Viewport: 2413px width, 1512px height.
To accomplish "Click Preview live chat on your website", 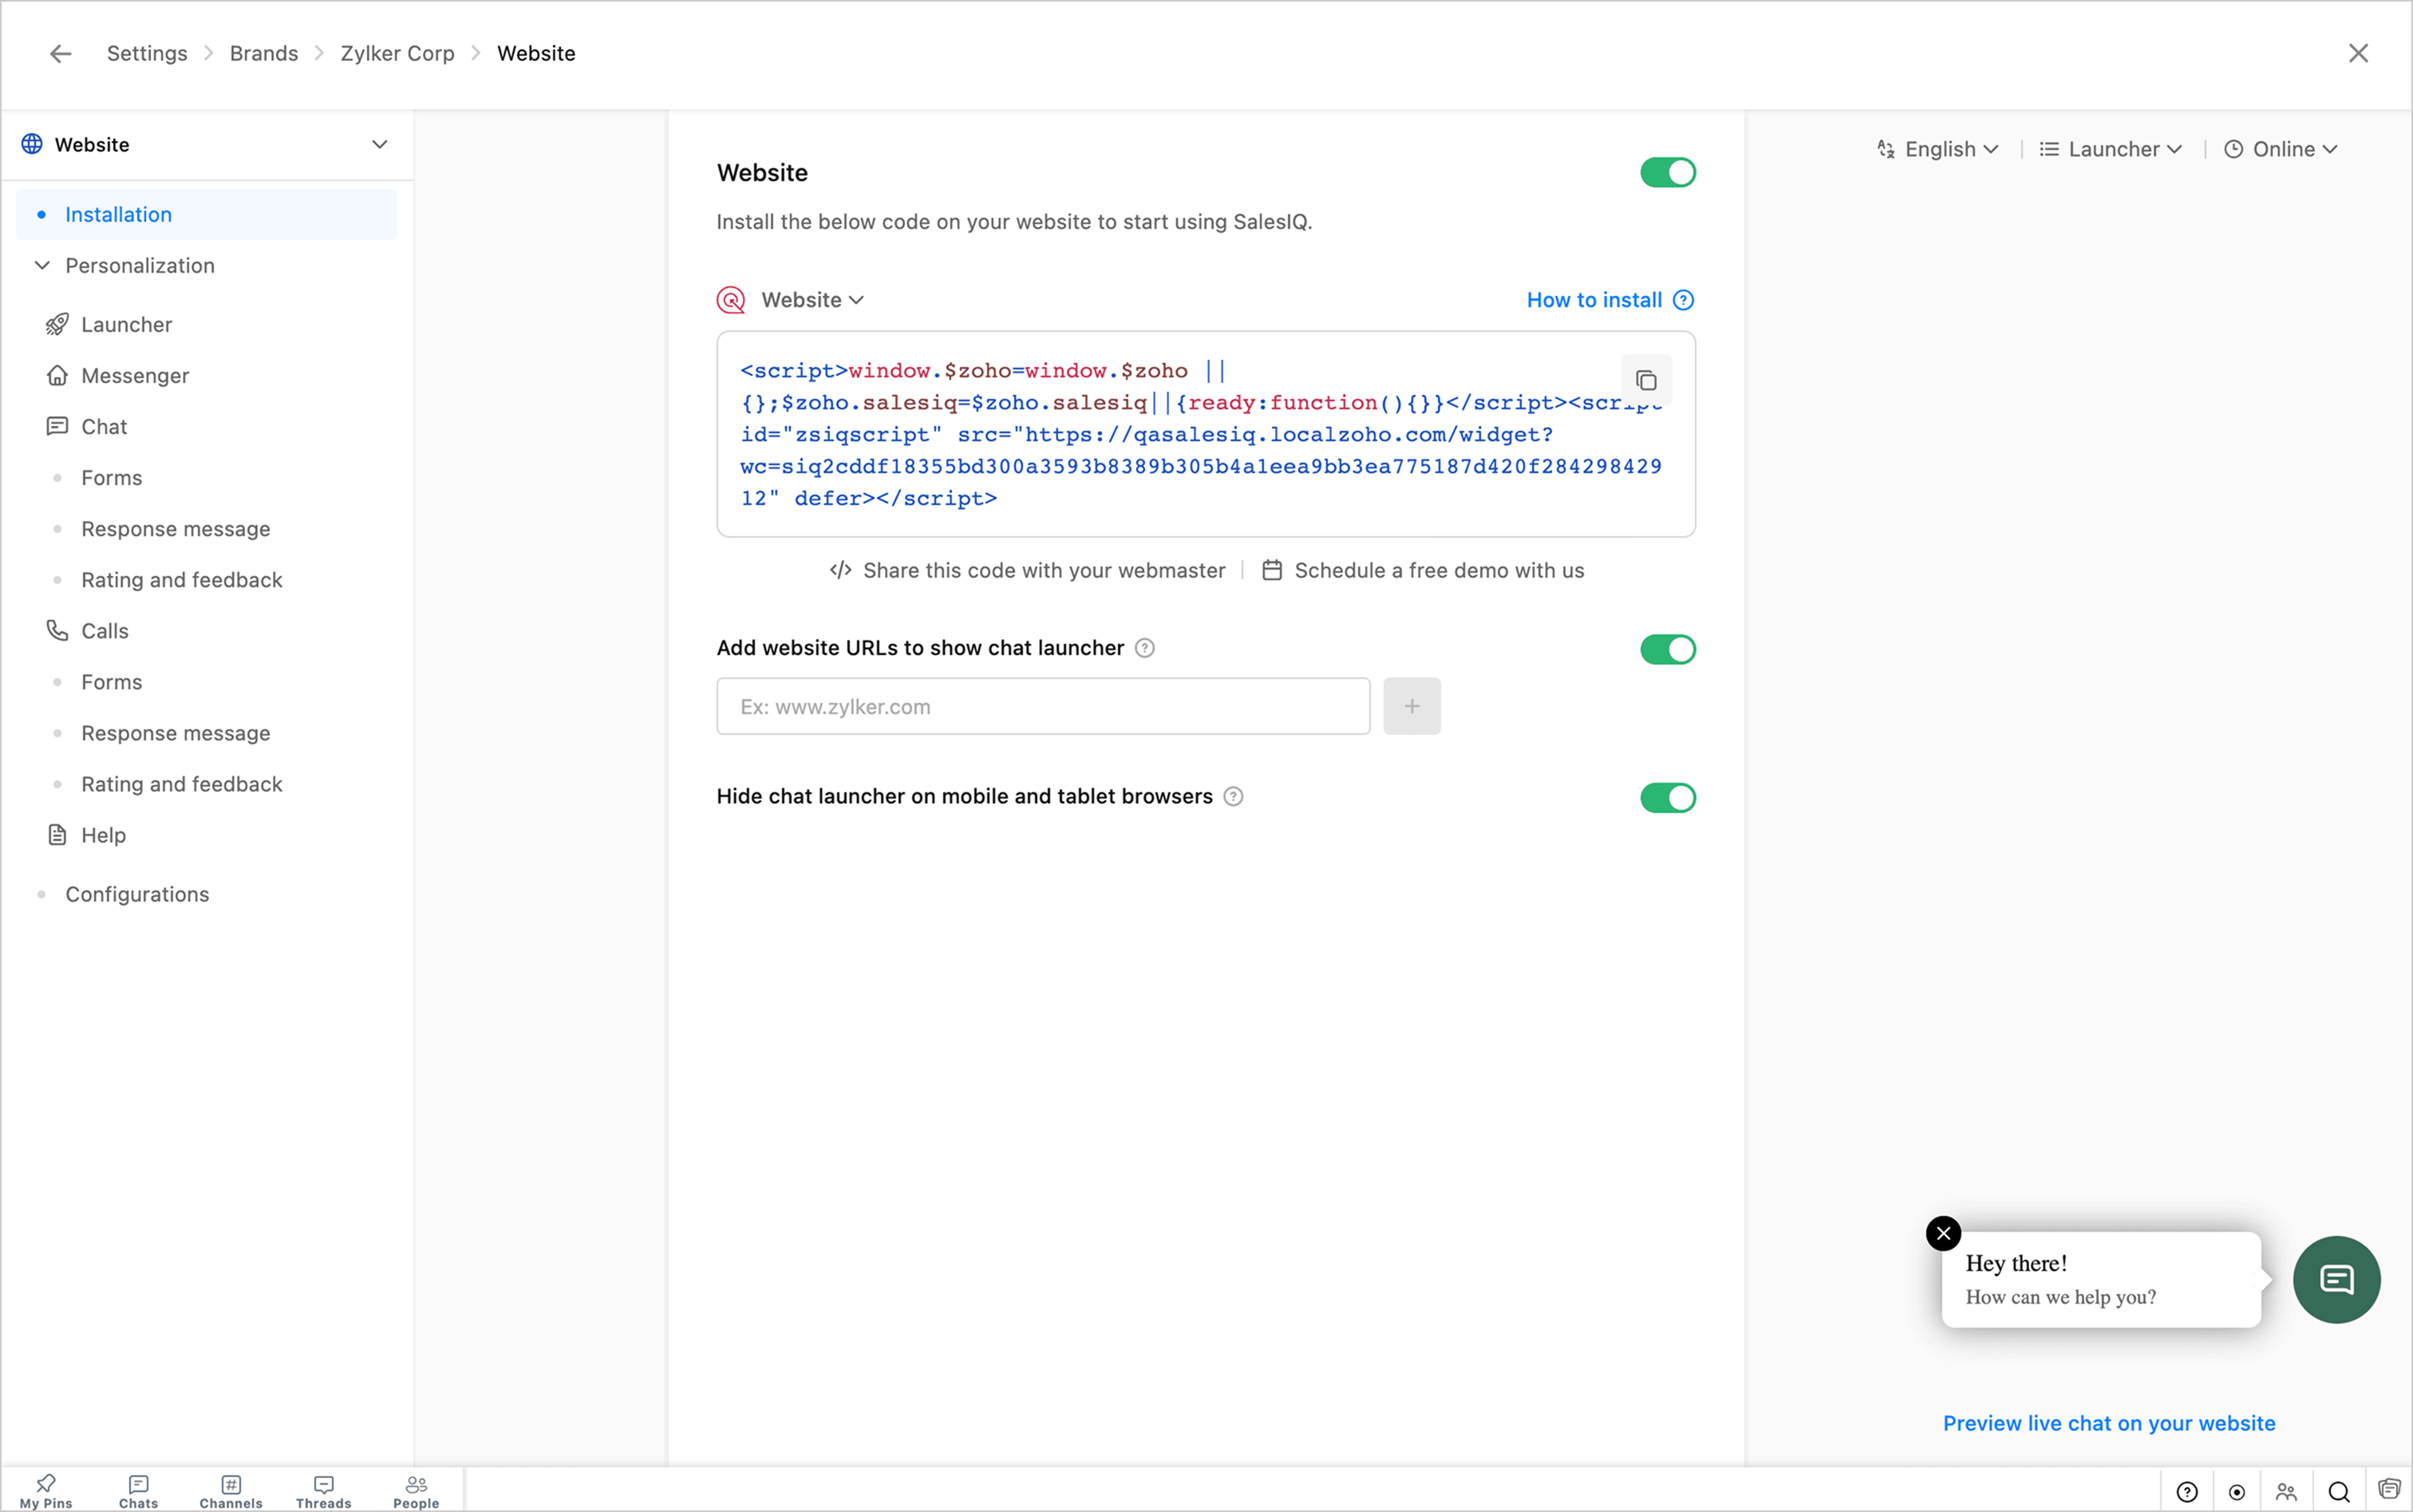I will 2108,1423.
